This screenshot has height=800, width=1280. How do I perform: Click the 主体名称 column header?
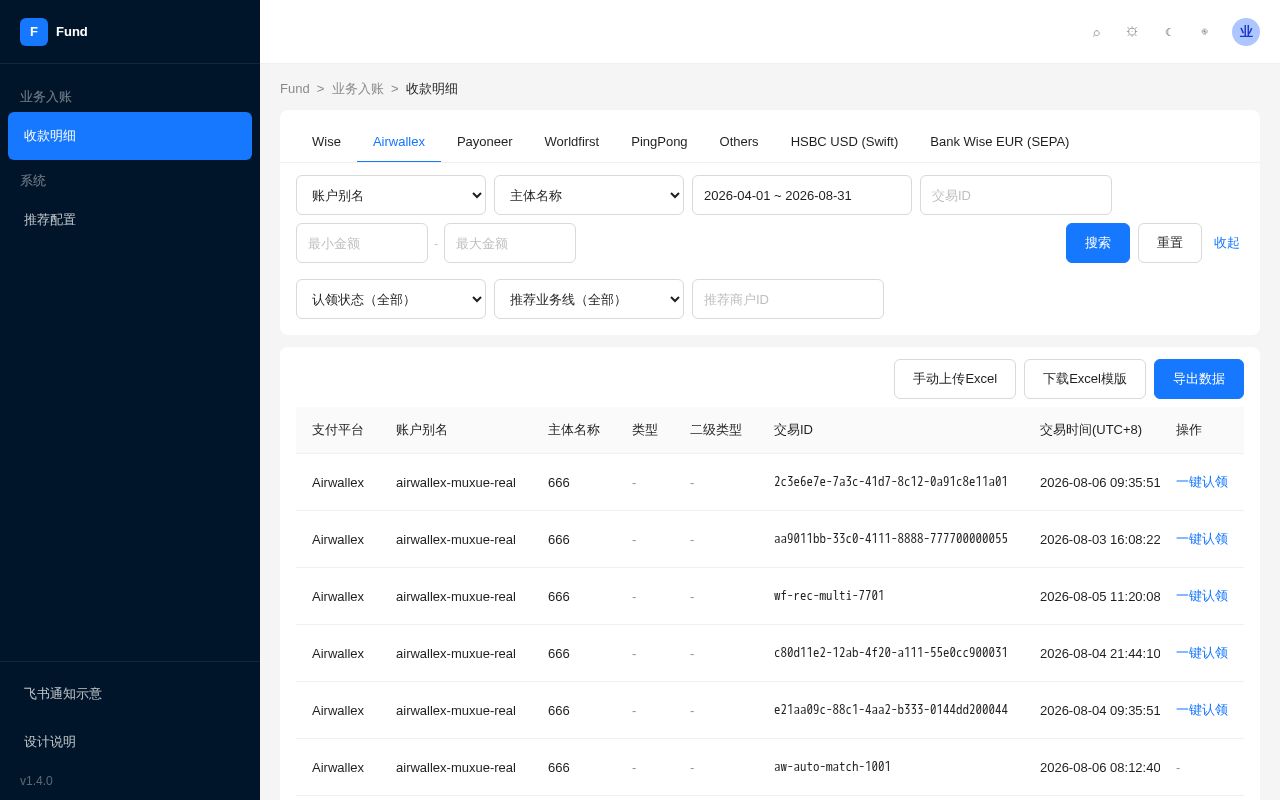574,430
